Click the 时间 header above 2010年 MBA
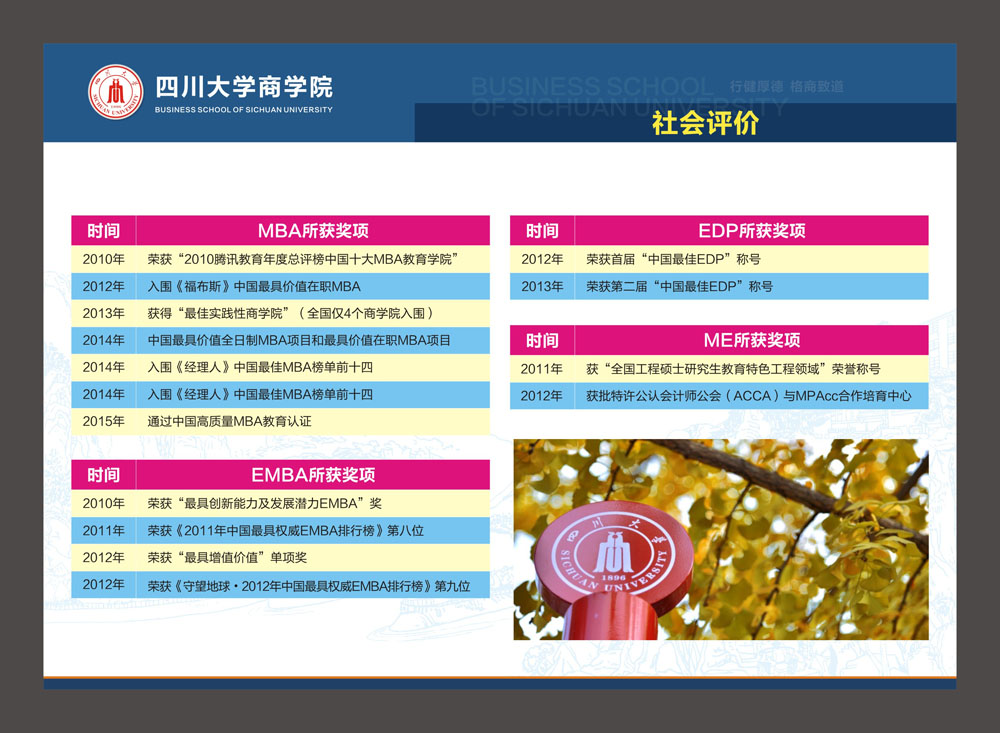The width and height of the screenshot is (1000, 733). pos(103,230)
